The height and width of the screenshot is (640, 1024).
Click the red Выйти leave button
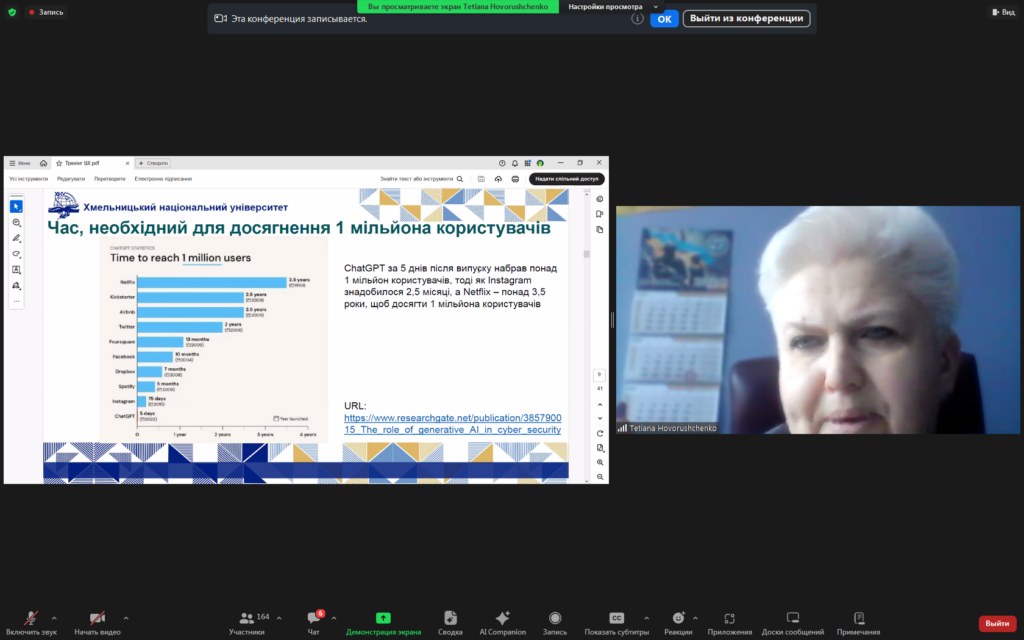tap(997, 623)
